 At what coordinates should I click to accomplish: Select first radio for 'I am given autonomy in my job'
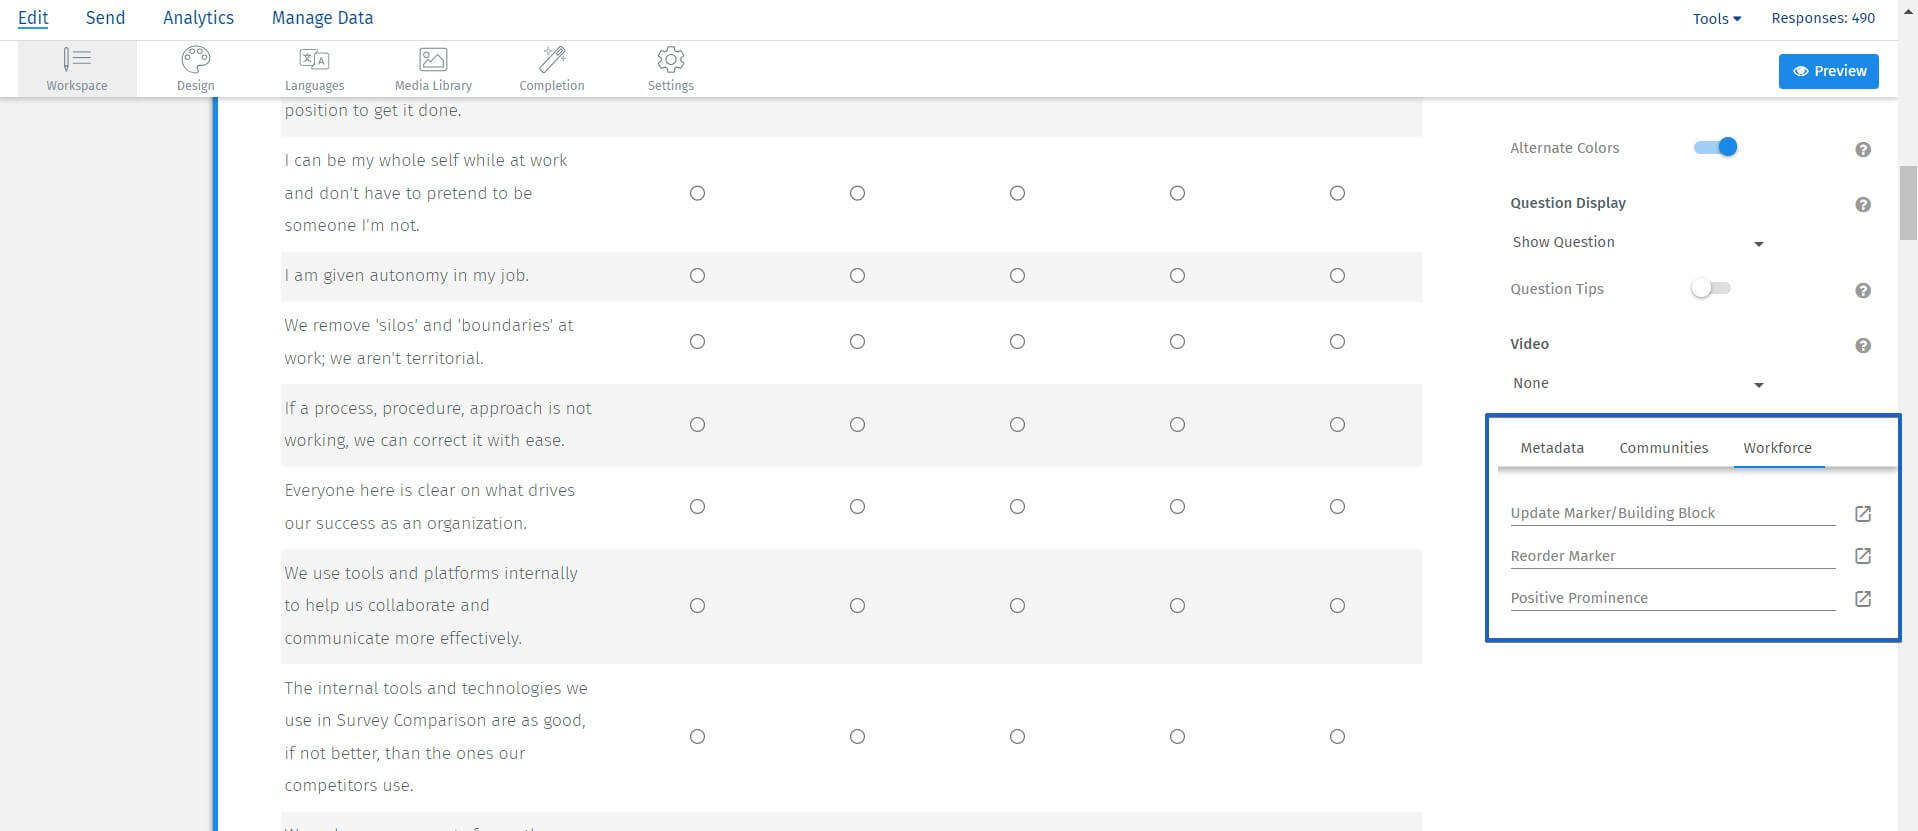coord(697,275)
